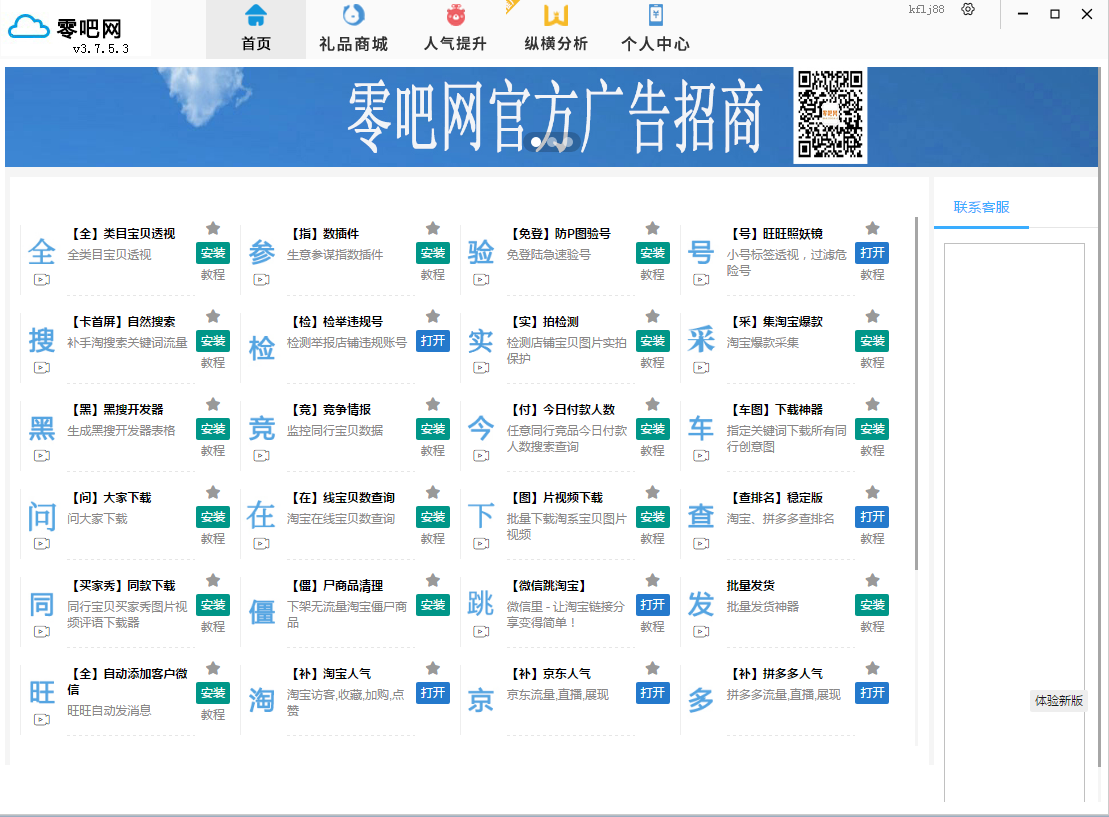Click the 僵 icon for 尸商品清理
Viewport: 1109px width, 817px height.
point(262,612)
